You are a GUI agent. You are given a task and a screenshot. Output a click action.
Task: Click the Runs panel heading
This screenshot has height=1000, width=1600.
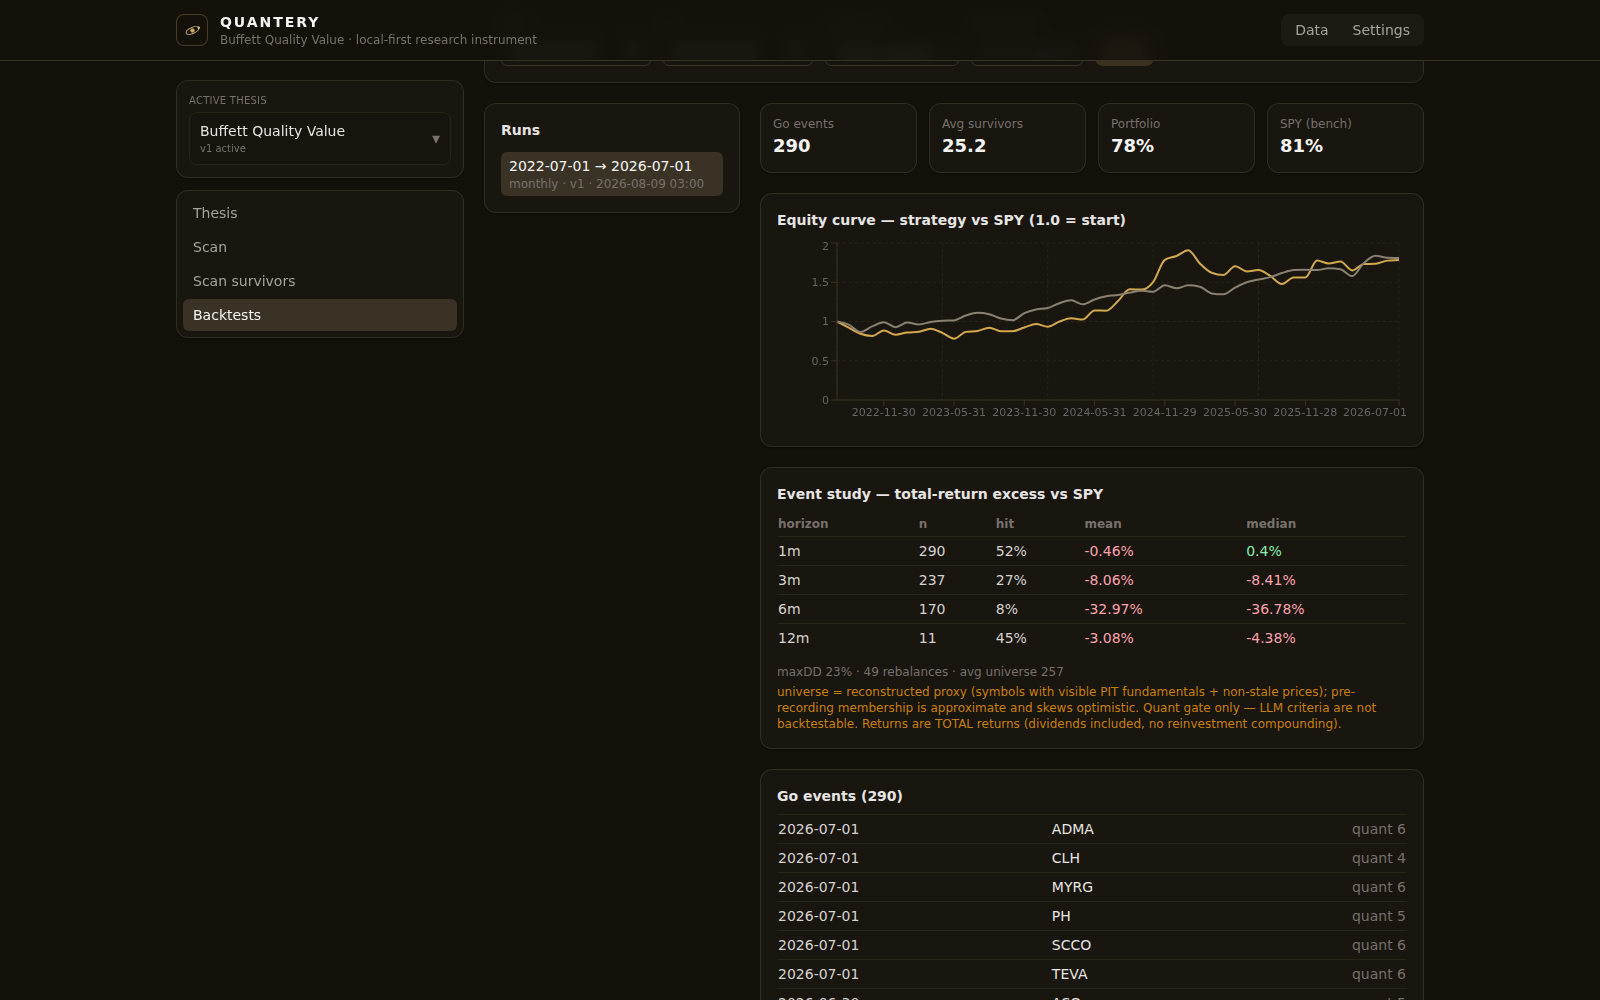click(x=520, y=130)
